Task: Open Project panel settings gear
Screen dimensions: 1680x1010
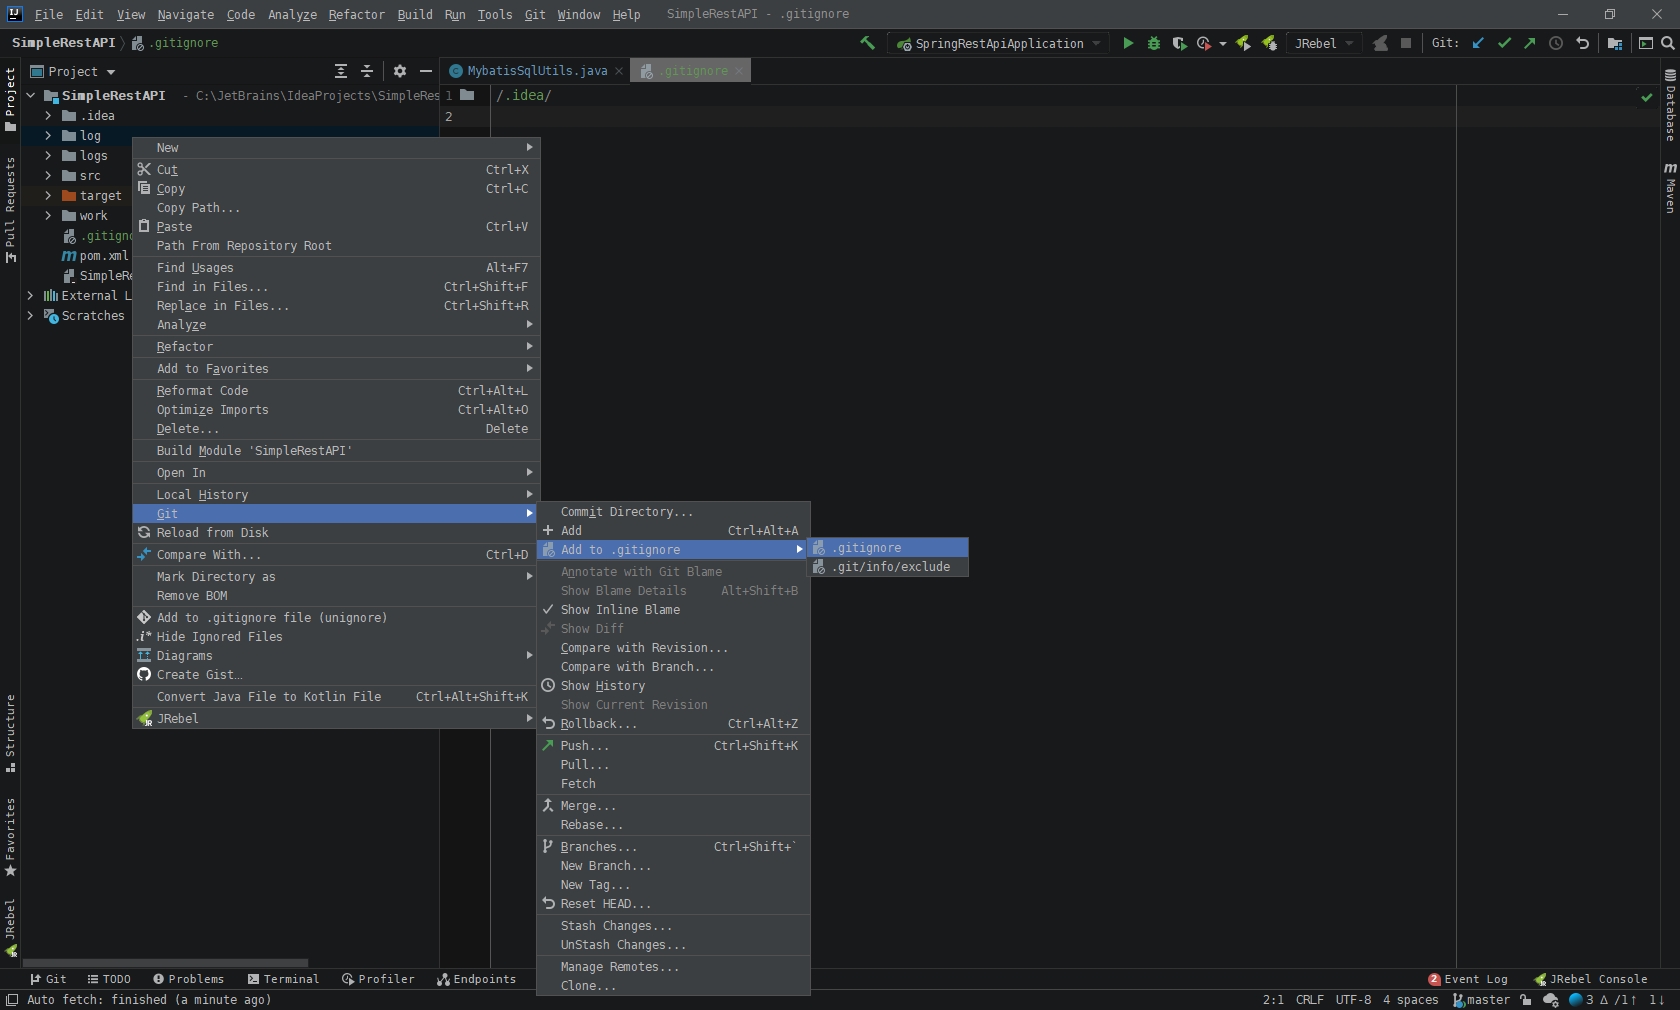Action: point(400,71)
